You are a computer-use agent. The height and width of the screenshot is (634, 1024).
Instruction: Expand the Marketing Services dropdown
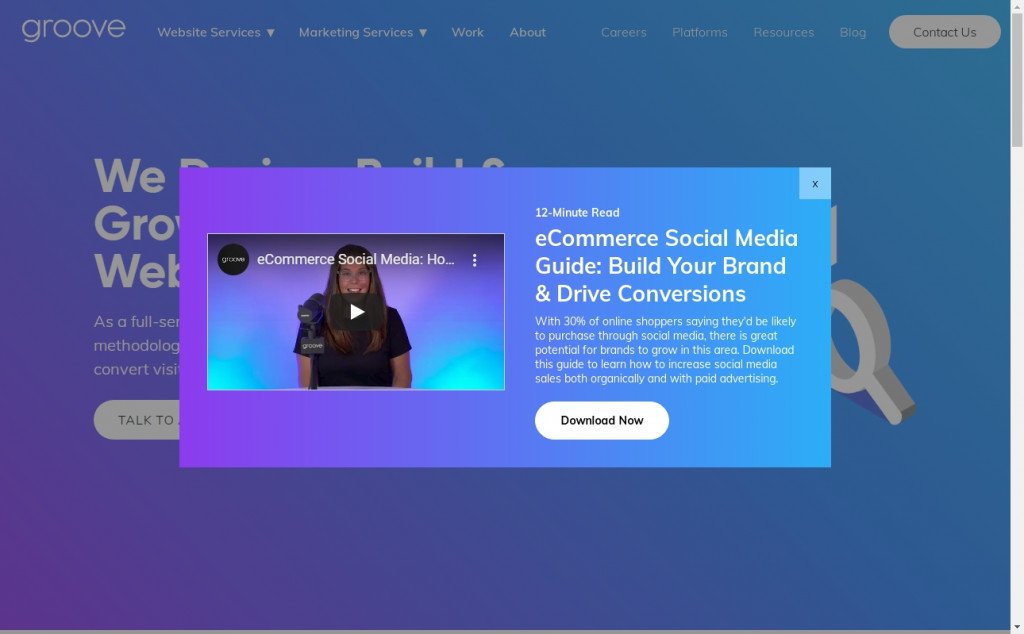(362, 32)
